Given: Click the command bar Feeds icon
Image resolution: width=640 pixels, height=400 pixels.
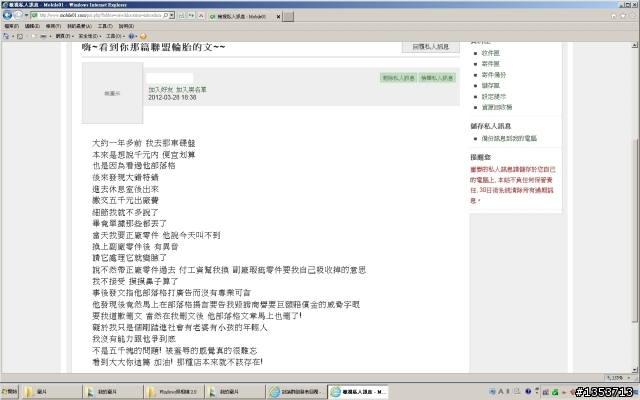Looking at the screenshot, I should coord(20,36).
